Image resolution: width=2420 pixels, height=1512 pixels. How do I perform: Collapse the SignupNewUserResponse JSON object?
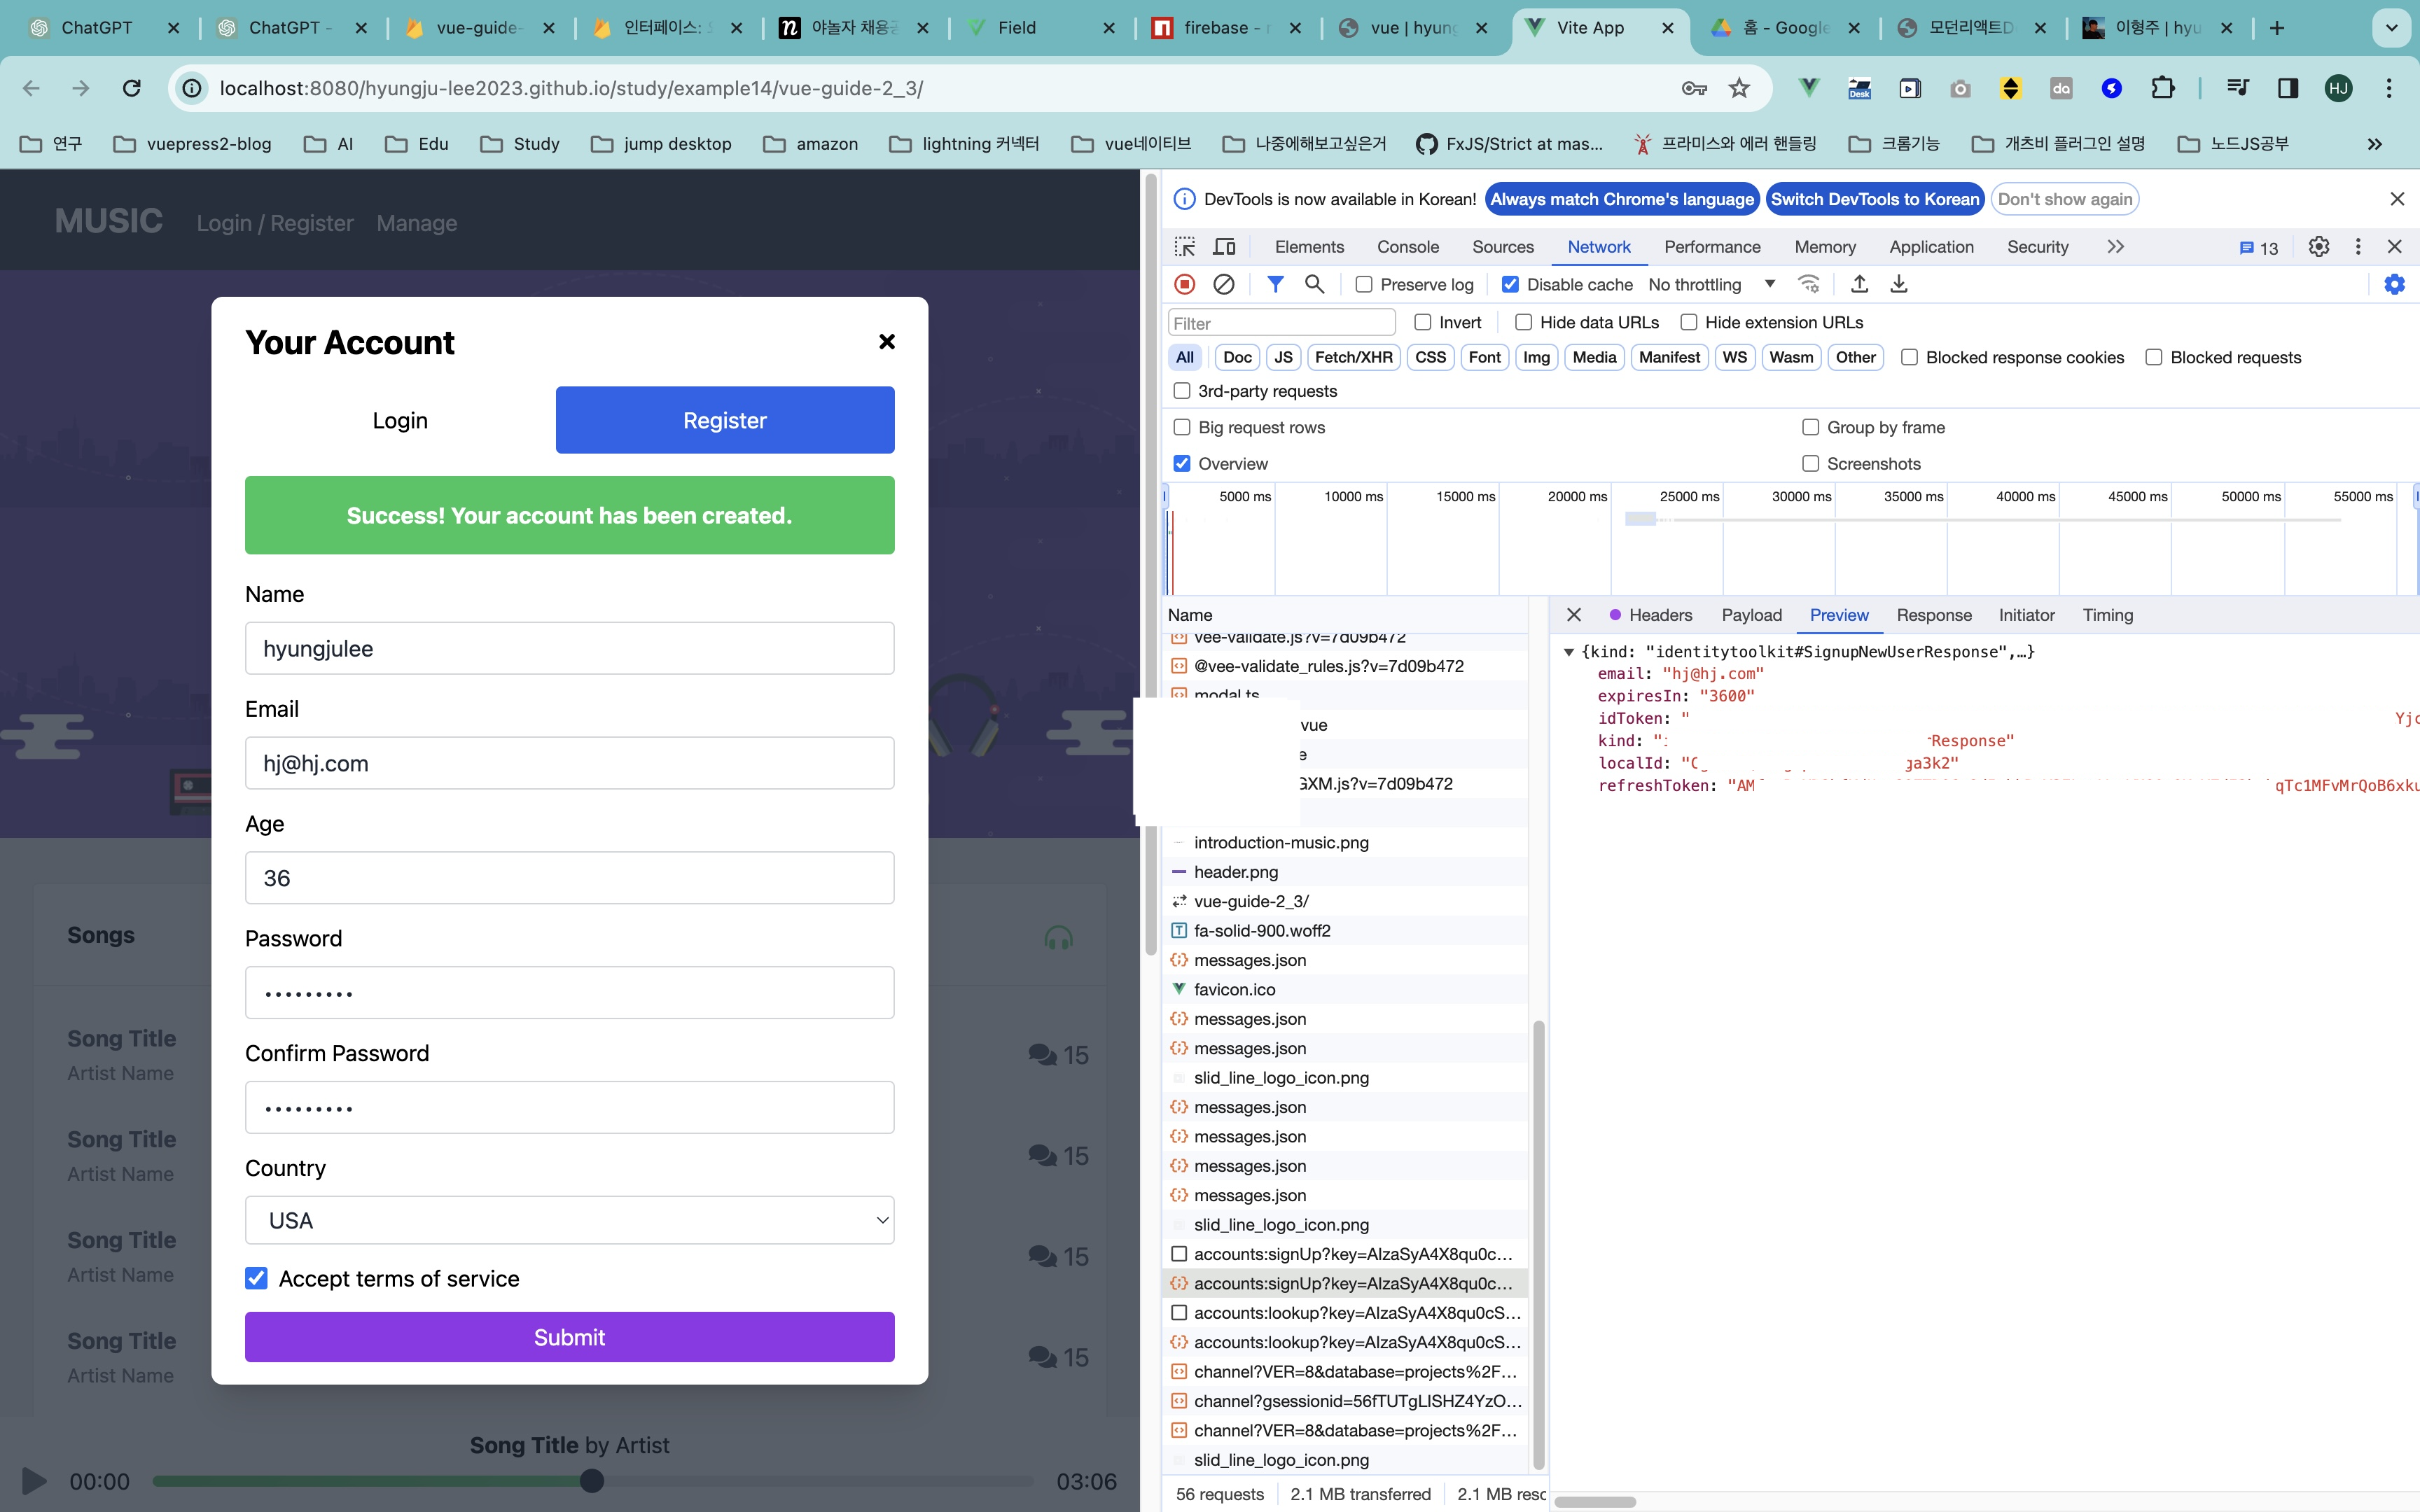tap(1568, 652)
